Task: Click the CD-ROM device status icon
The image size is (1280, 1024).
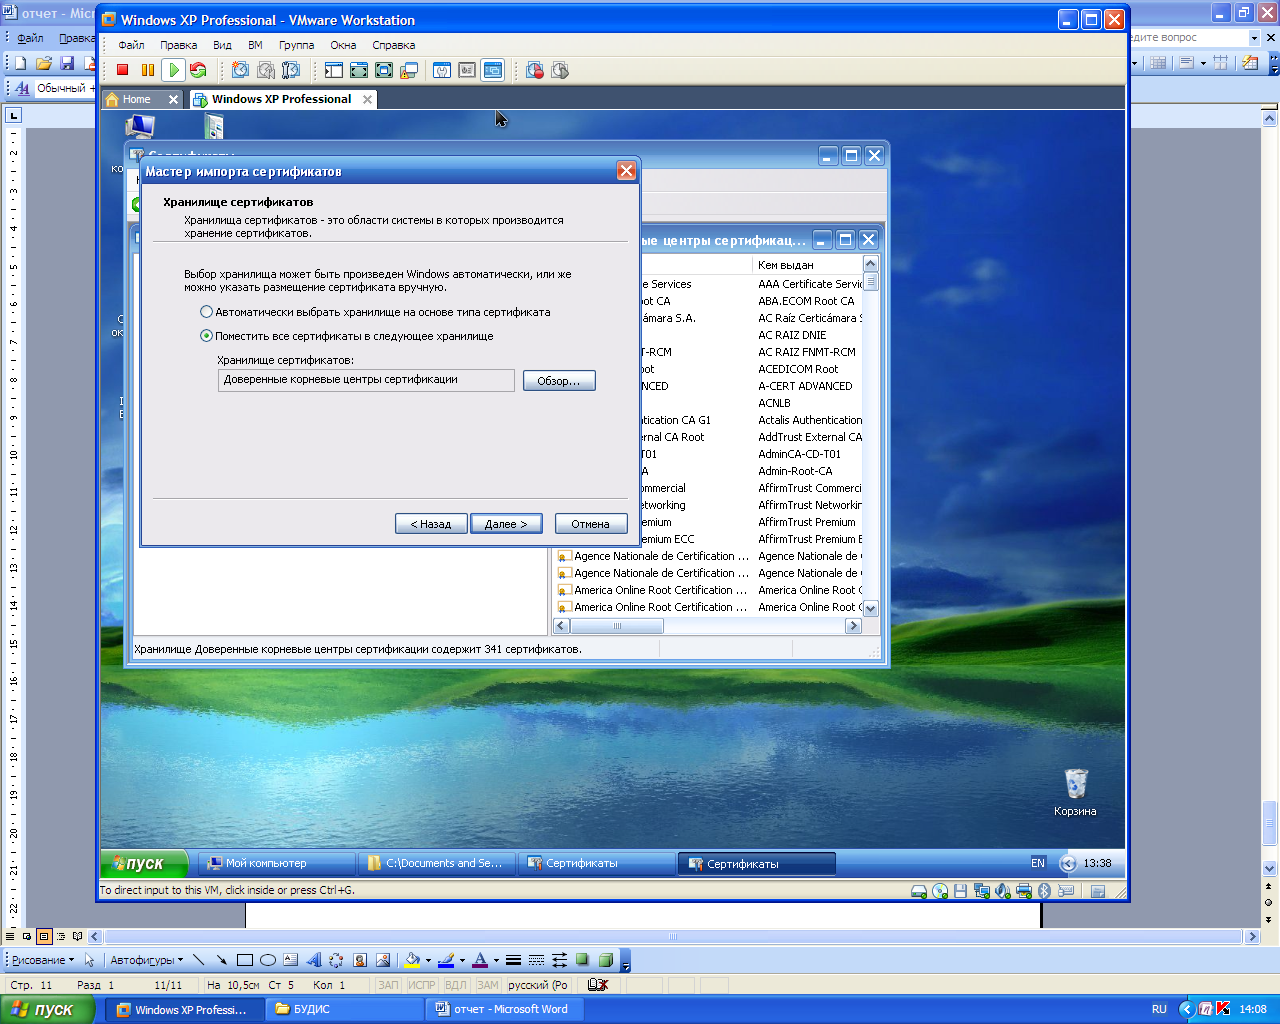Action: pos(940,891)
